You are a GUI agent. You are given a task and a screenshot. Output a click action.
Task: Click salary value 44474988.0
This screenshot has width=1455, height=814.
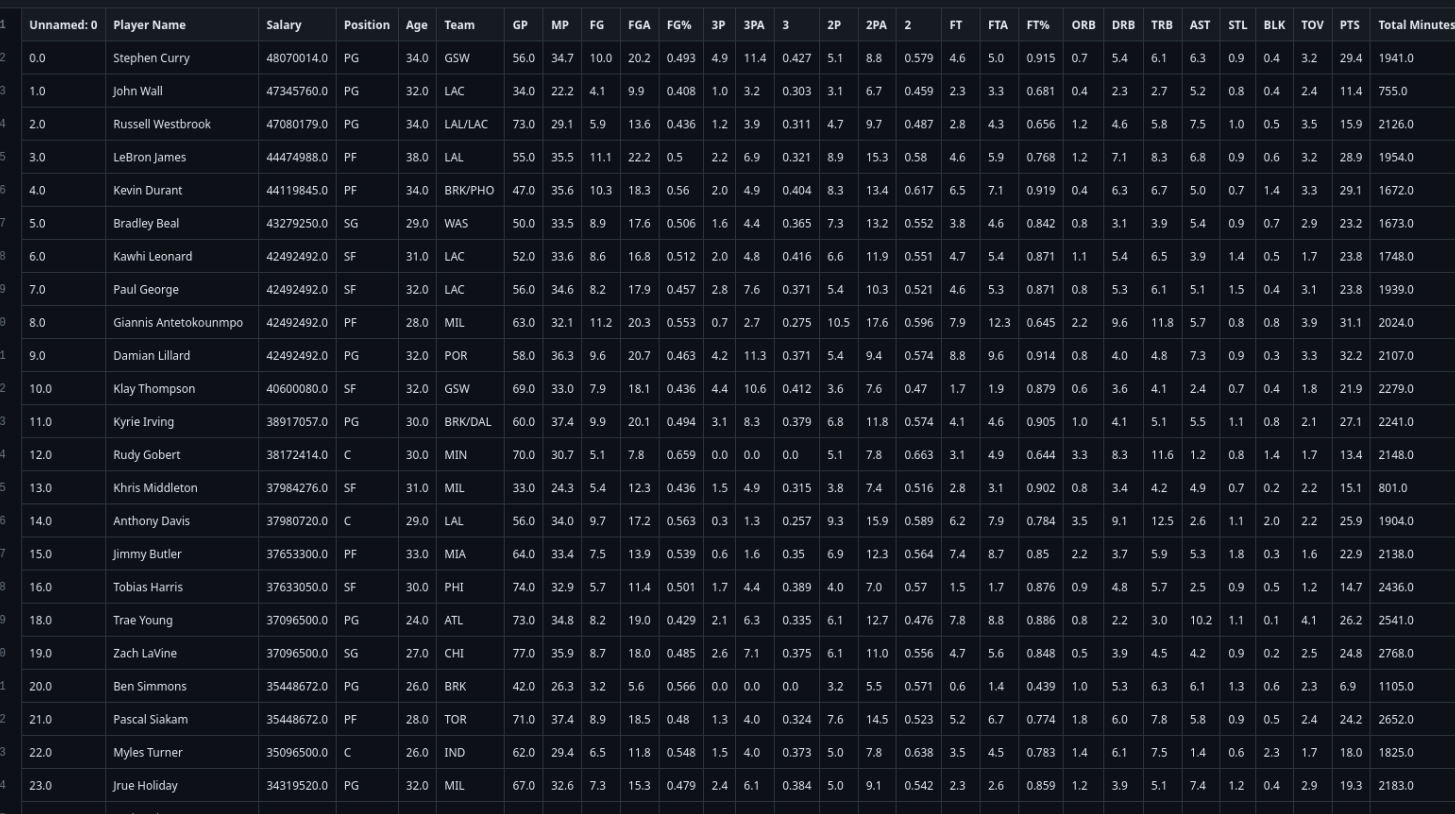click(x=297, y=157)
